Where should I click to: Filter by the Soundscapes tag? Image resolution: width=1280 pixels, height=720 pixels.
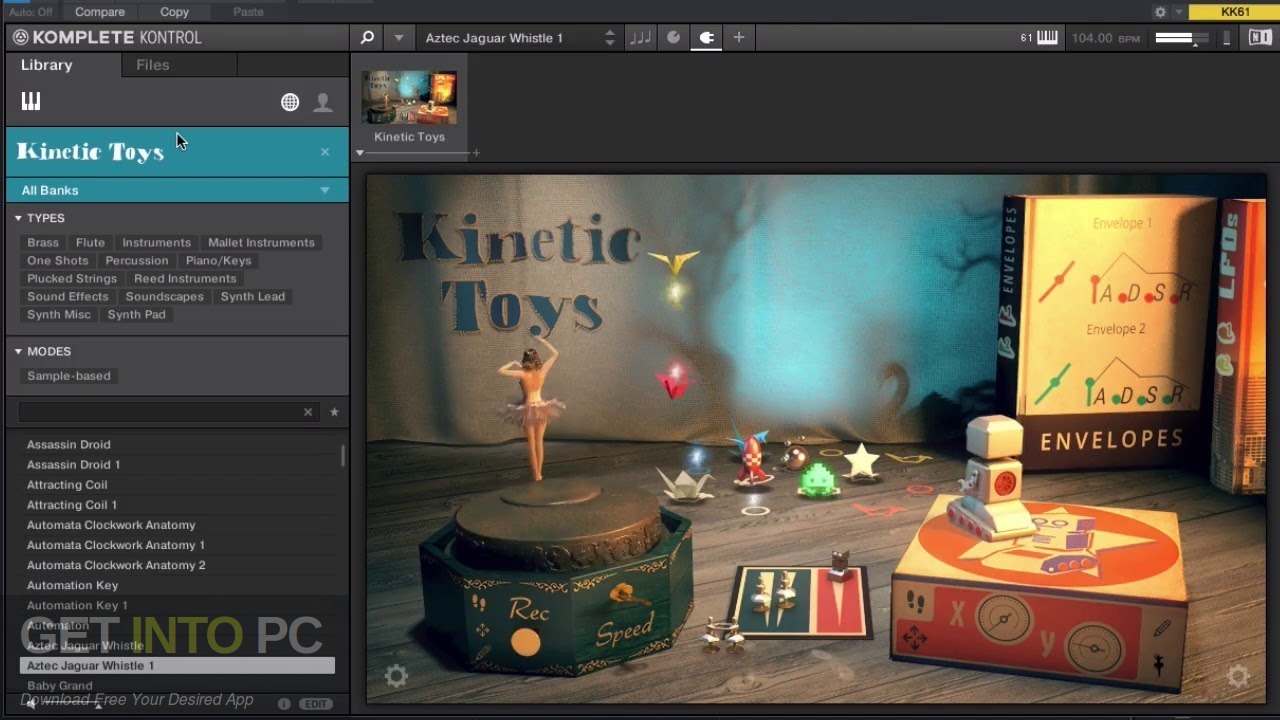pos(165,296)
